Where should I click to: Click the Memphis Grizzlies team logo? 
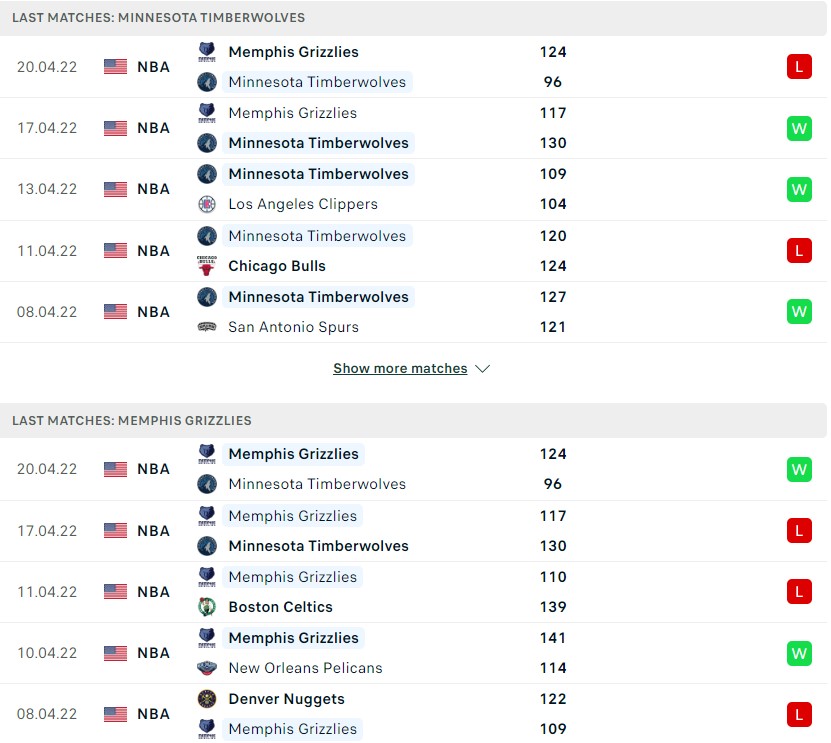point(207,52)
